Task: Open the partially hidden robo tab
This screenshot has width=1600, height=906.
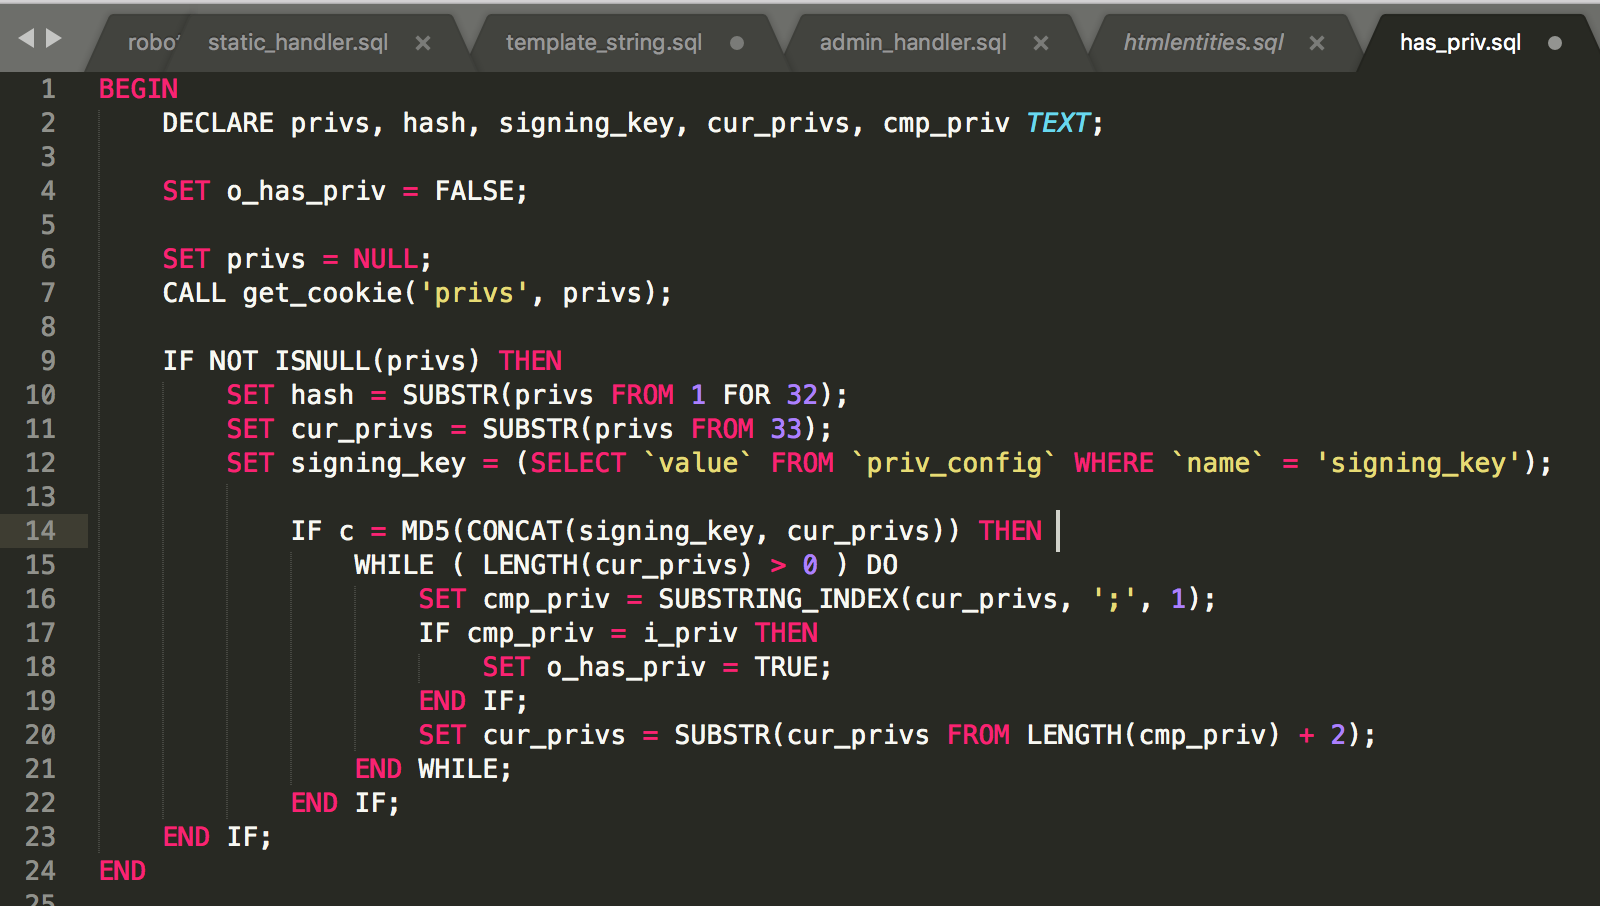Action: (x=151, y=43)
